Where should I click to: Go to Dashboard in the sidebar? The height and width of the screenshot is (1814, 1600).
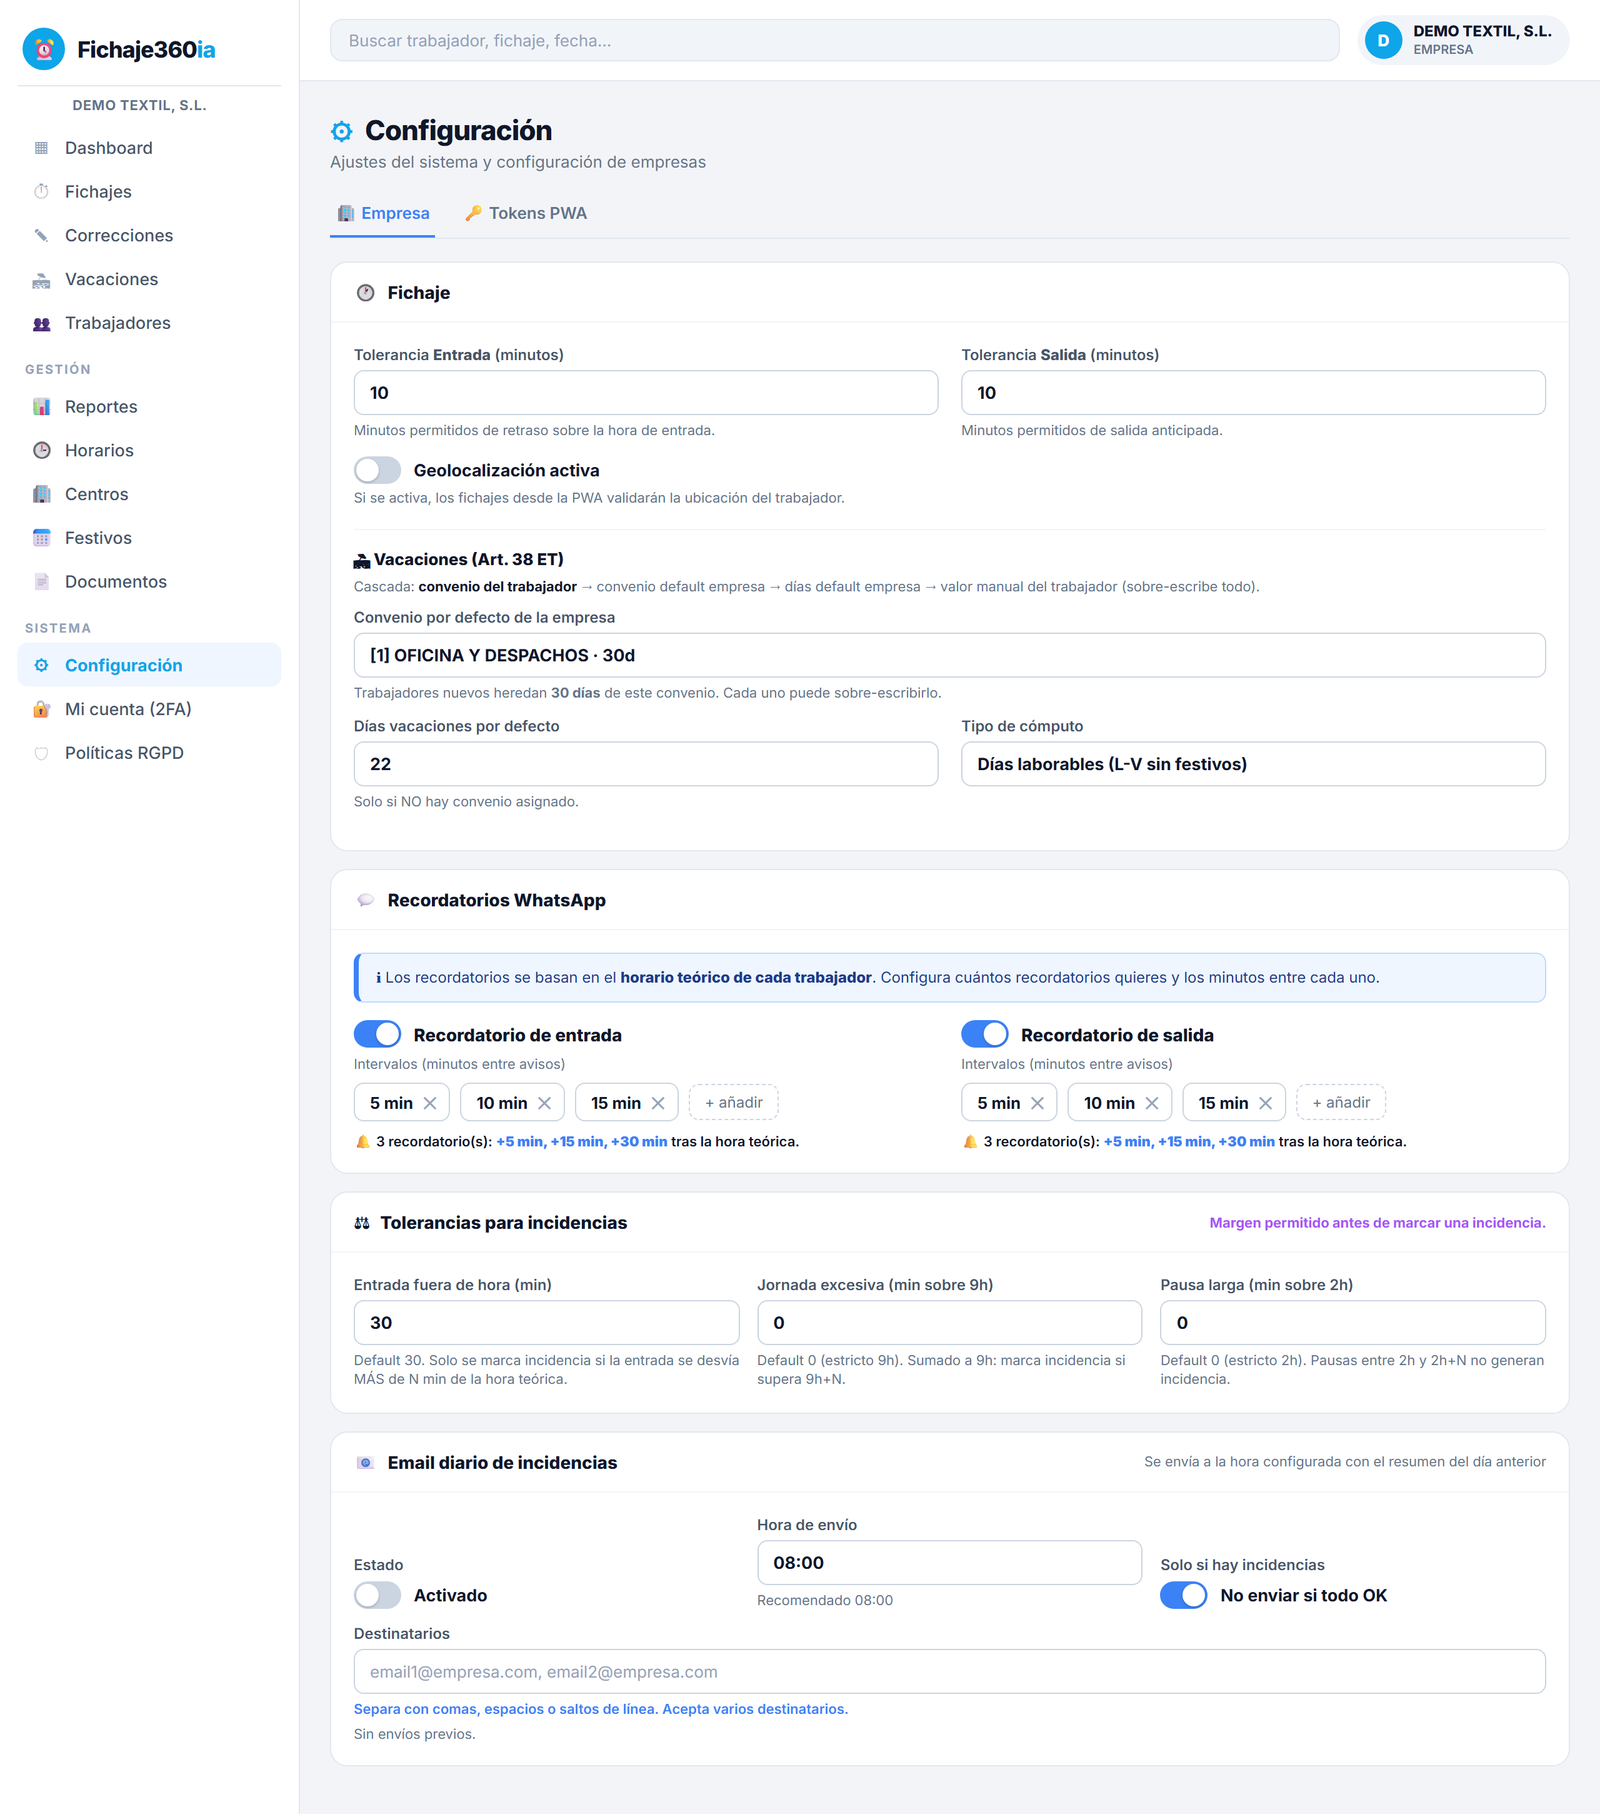pos(149,148)
